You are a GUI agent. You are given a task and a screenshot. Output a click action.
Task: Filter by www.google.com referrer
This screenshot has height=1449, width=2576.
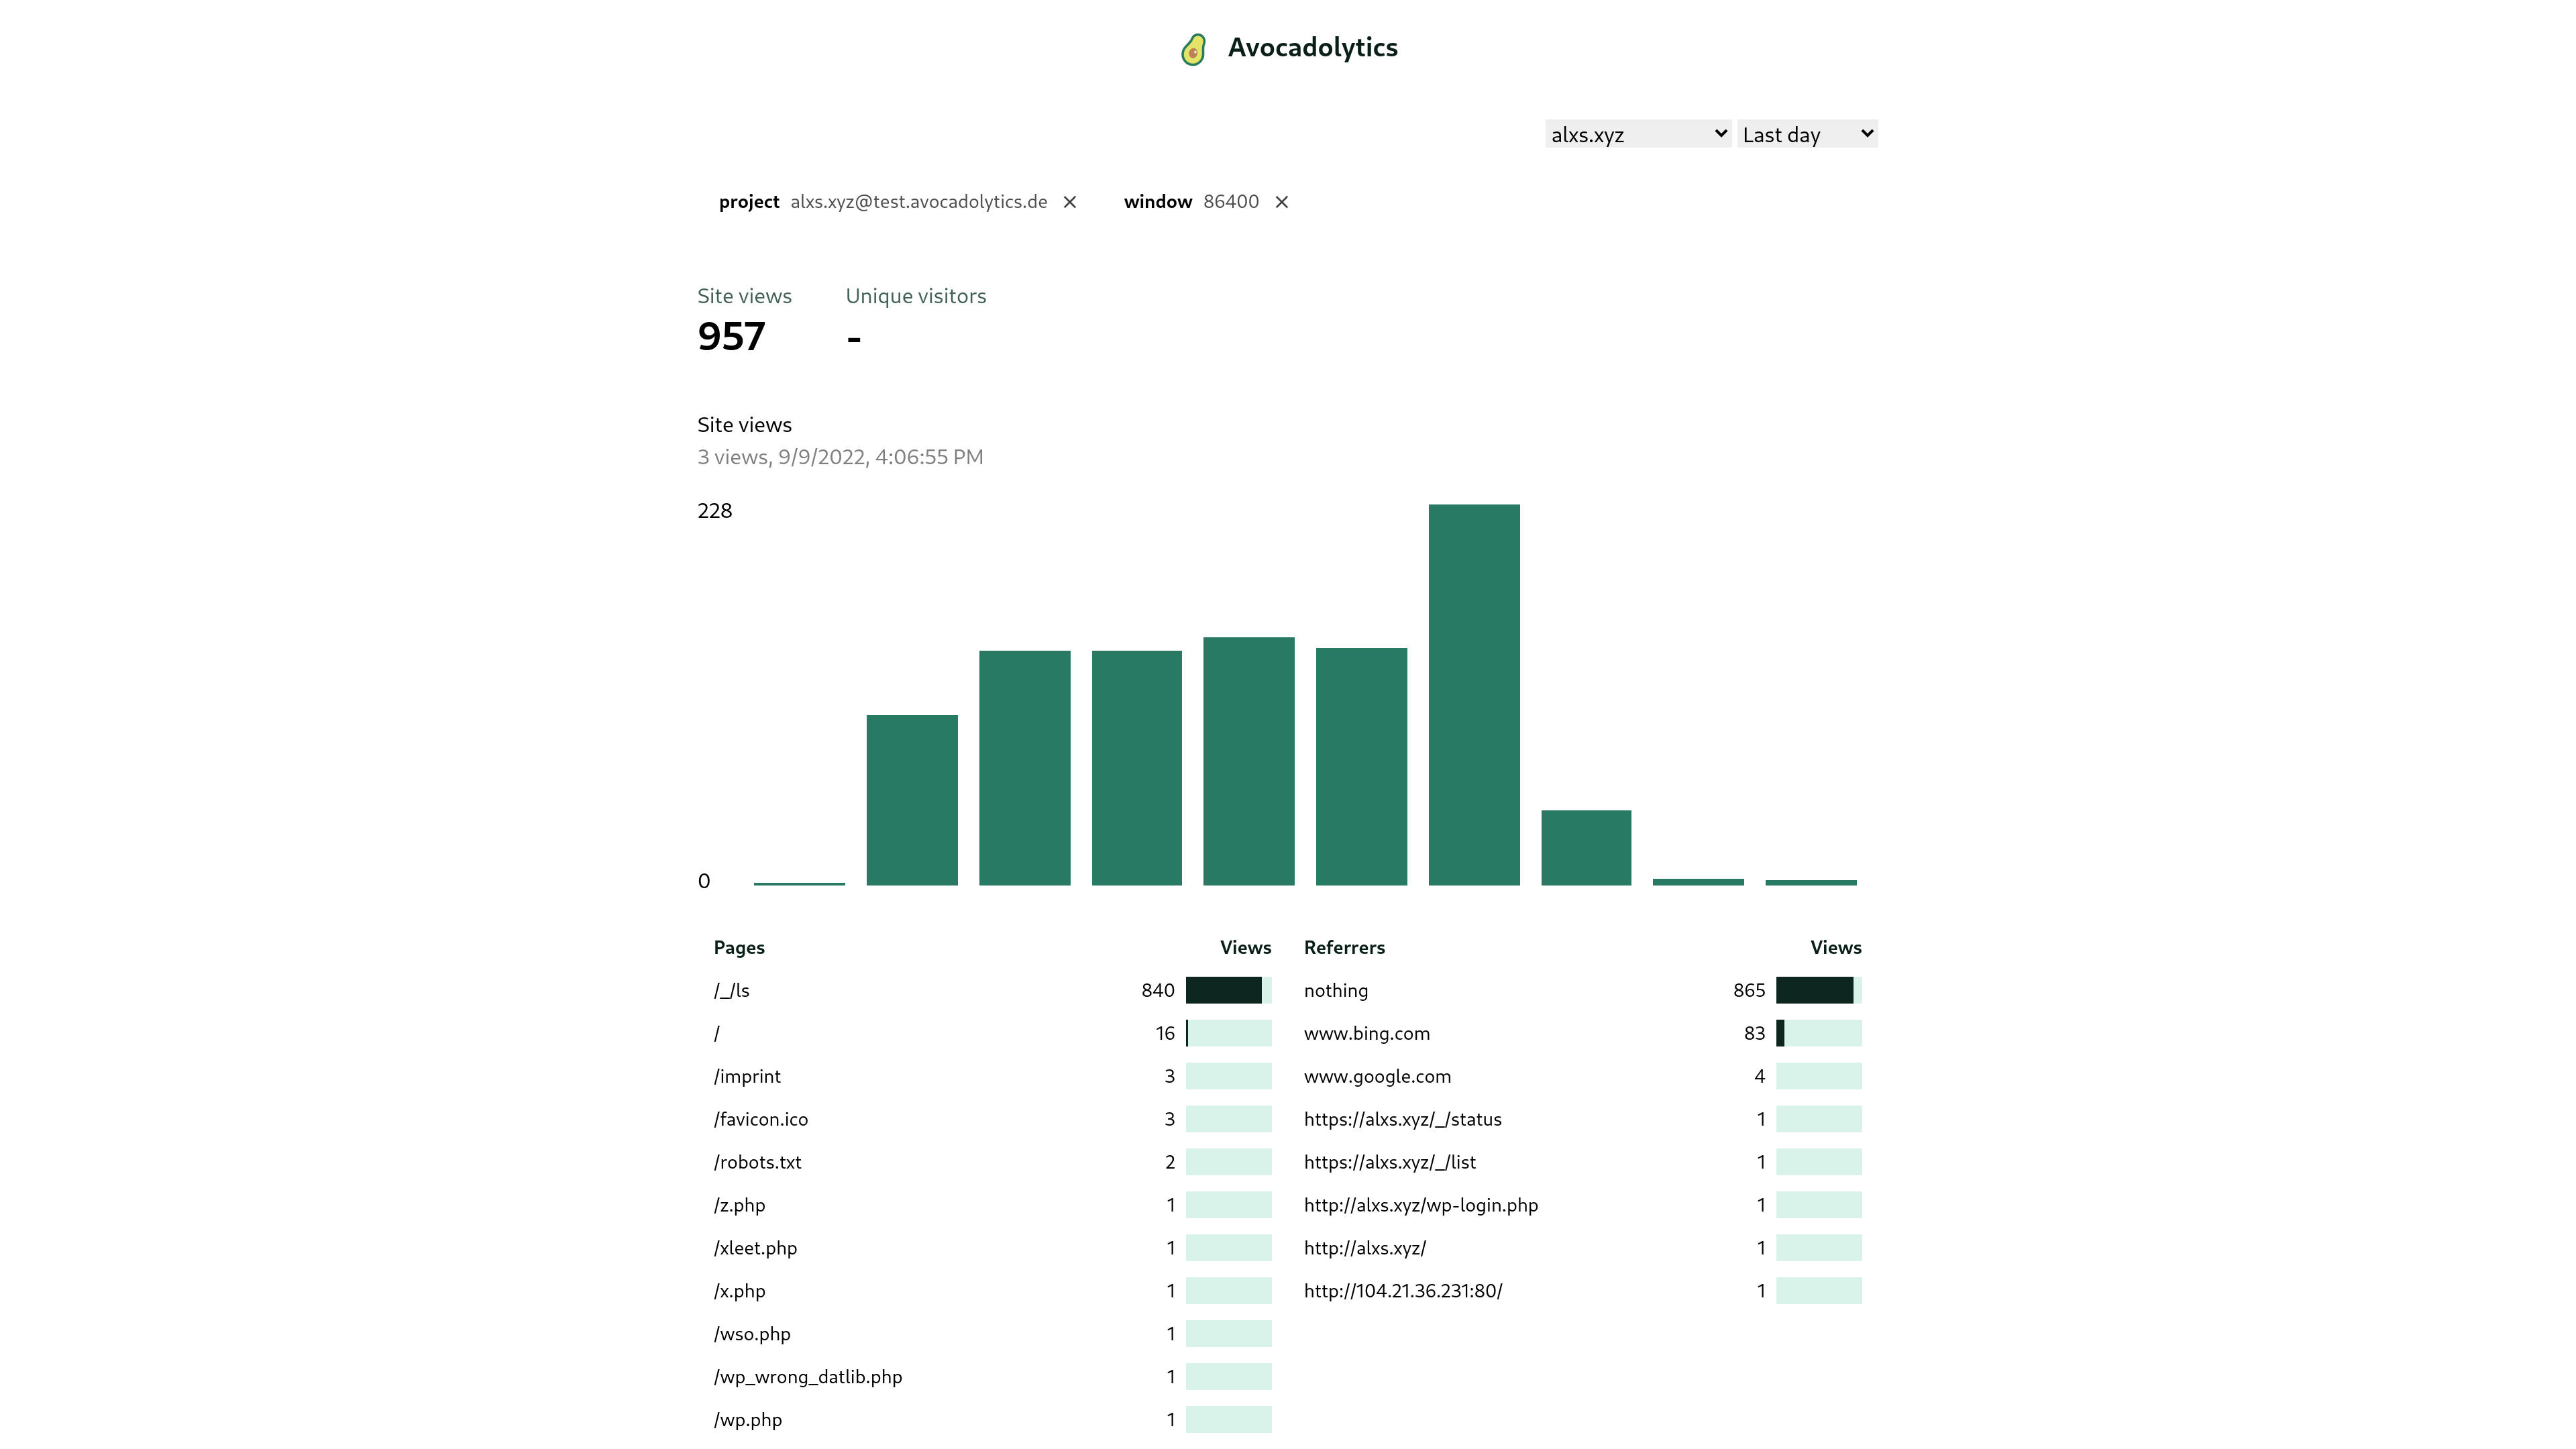coord(1377,1077)
